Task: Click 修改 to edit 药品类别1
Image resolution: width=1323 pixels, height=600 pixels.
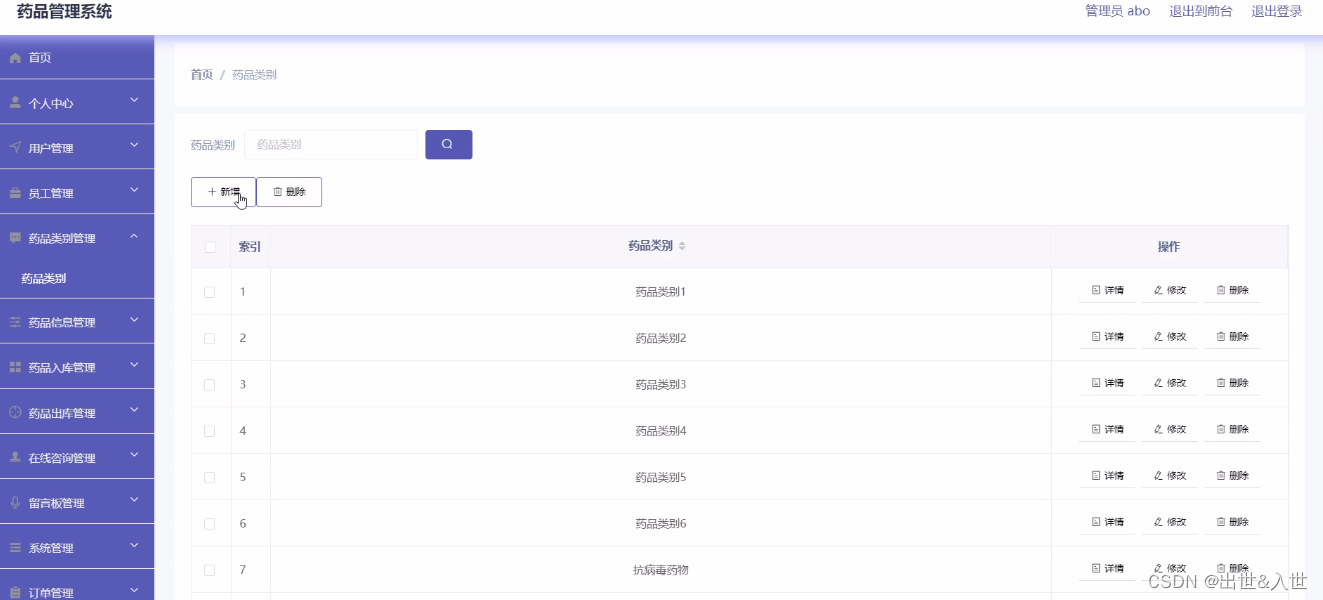Action: [1169, 290]
